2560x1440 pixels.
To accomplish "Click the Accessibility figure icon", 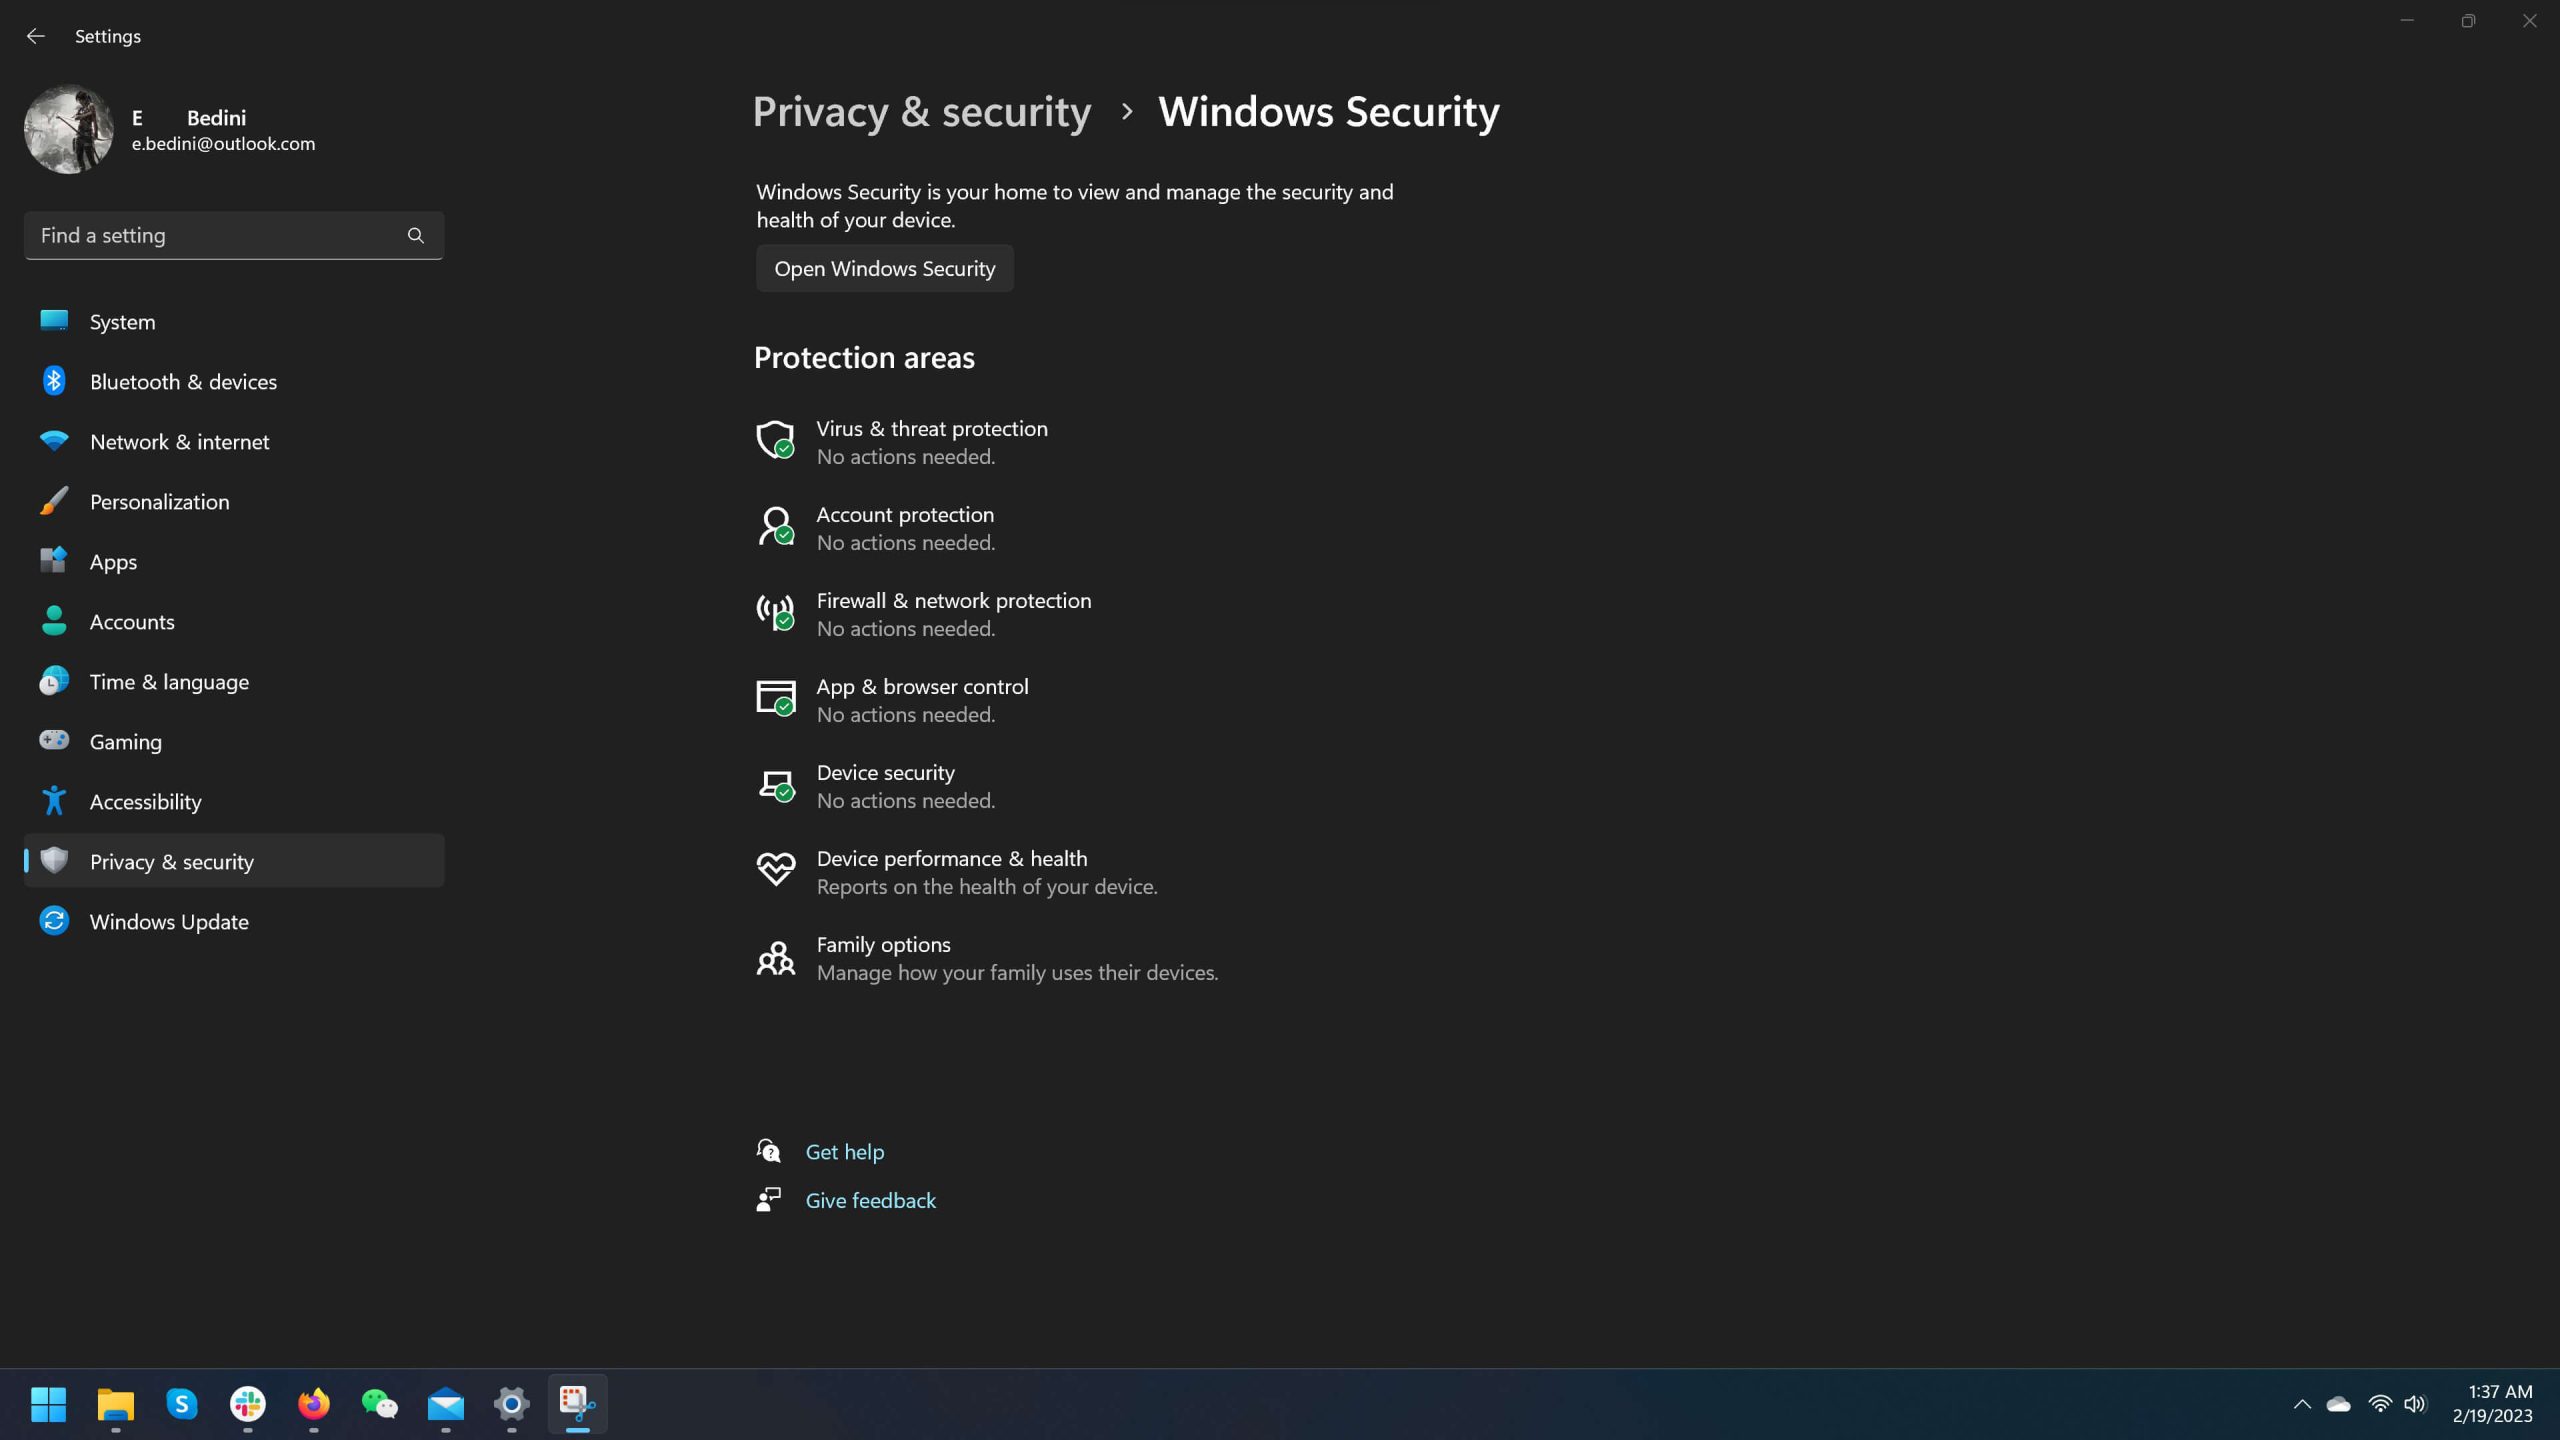I will pyautogui.click(x=54, y=800).
